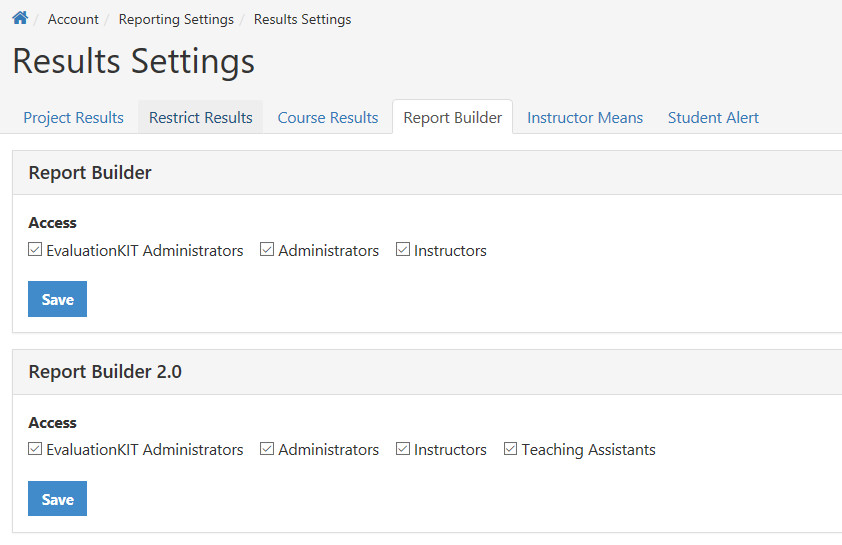
Task: Toggle Administrators checkbox in Report Builder
Action: (267, 249)
